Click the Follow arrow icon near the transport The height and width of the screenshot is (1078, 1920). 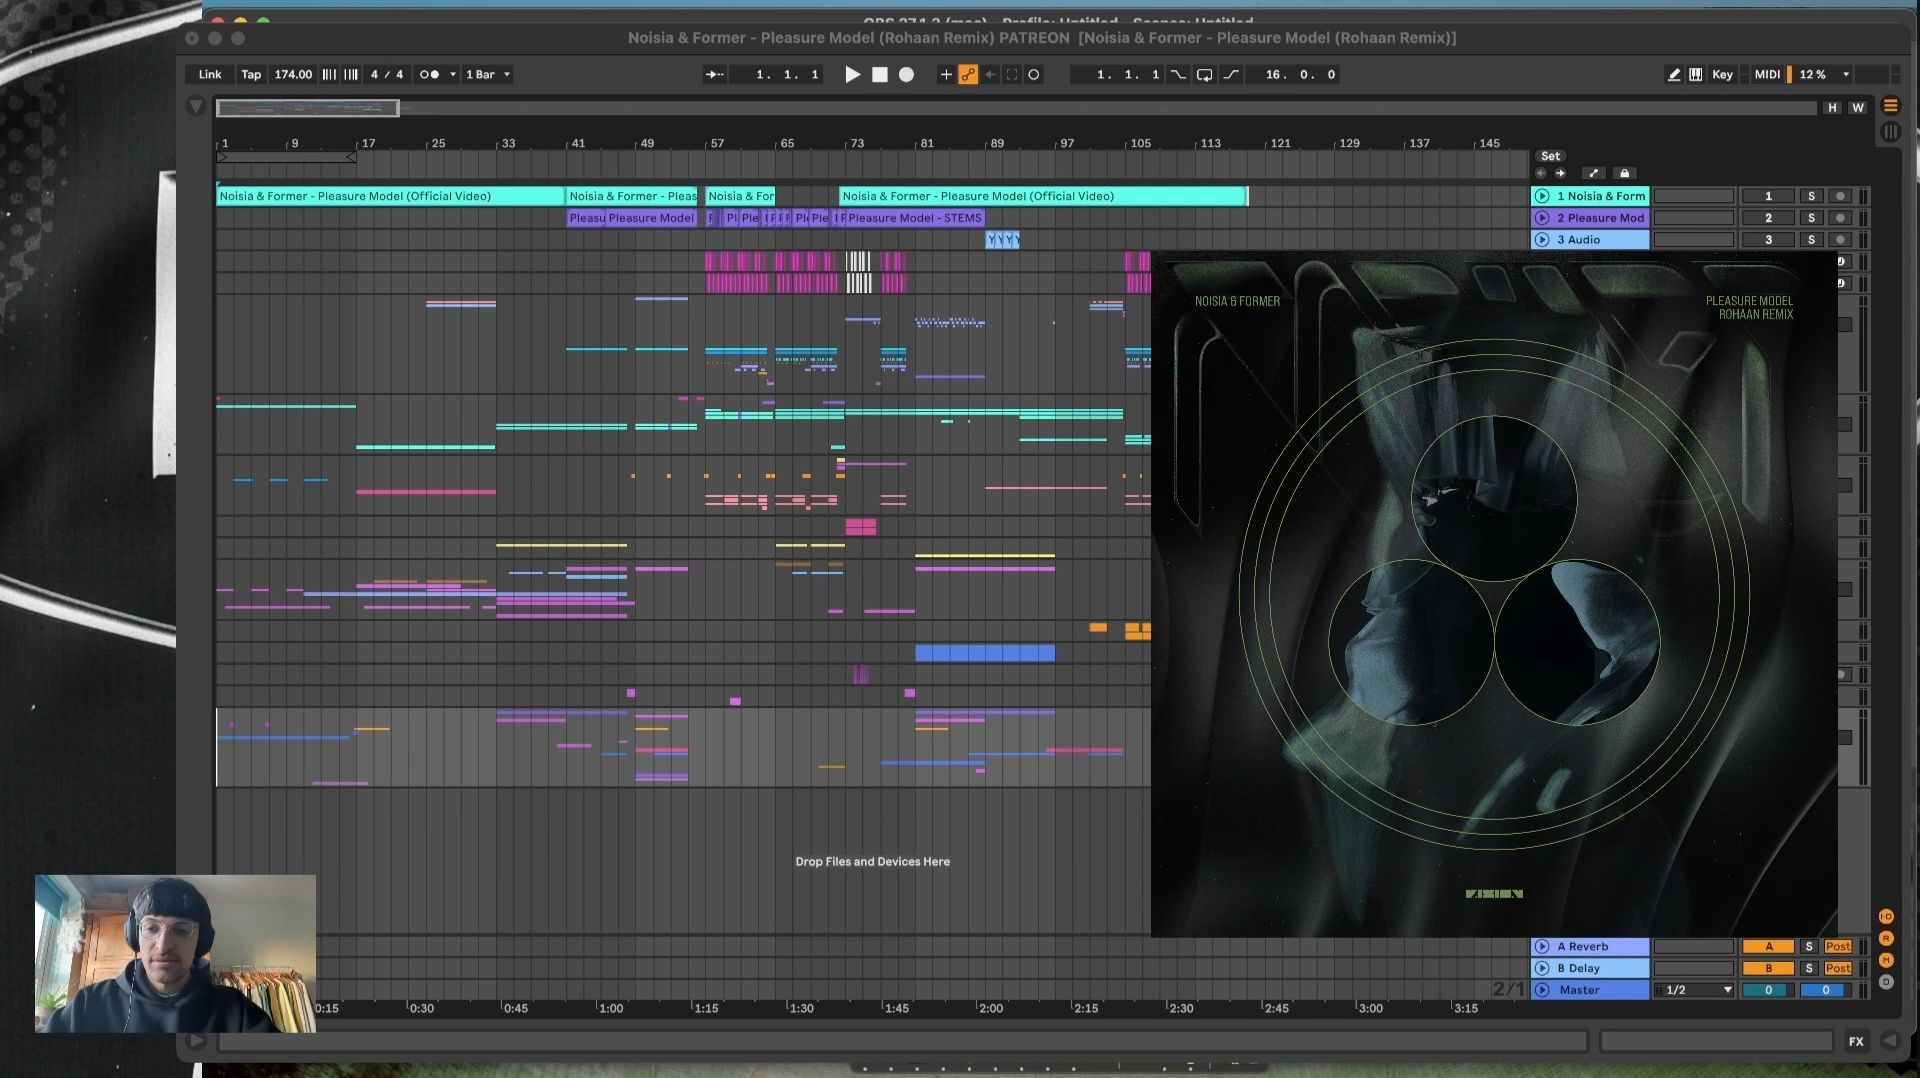tap(714, 74)
